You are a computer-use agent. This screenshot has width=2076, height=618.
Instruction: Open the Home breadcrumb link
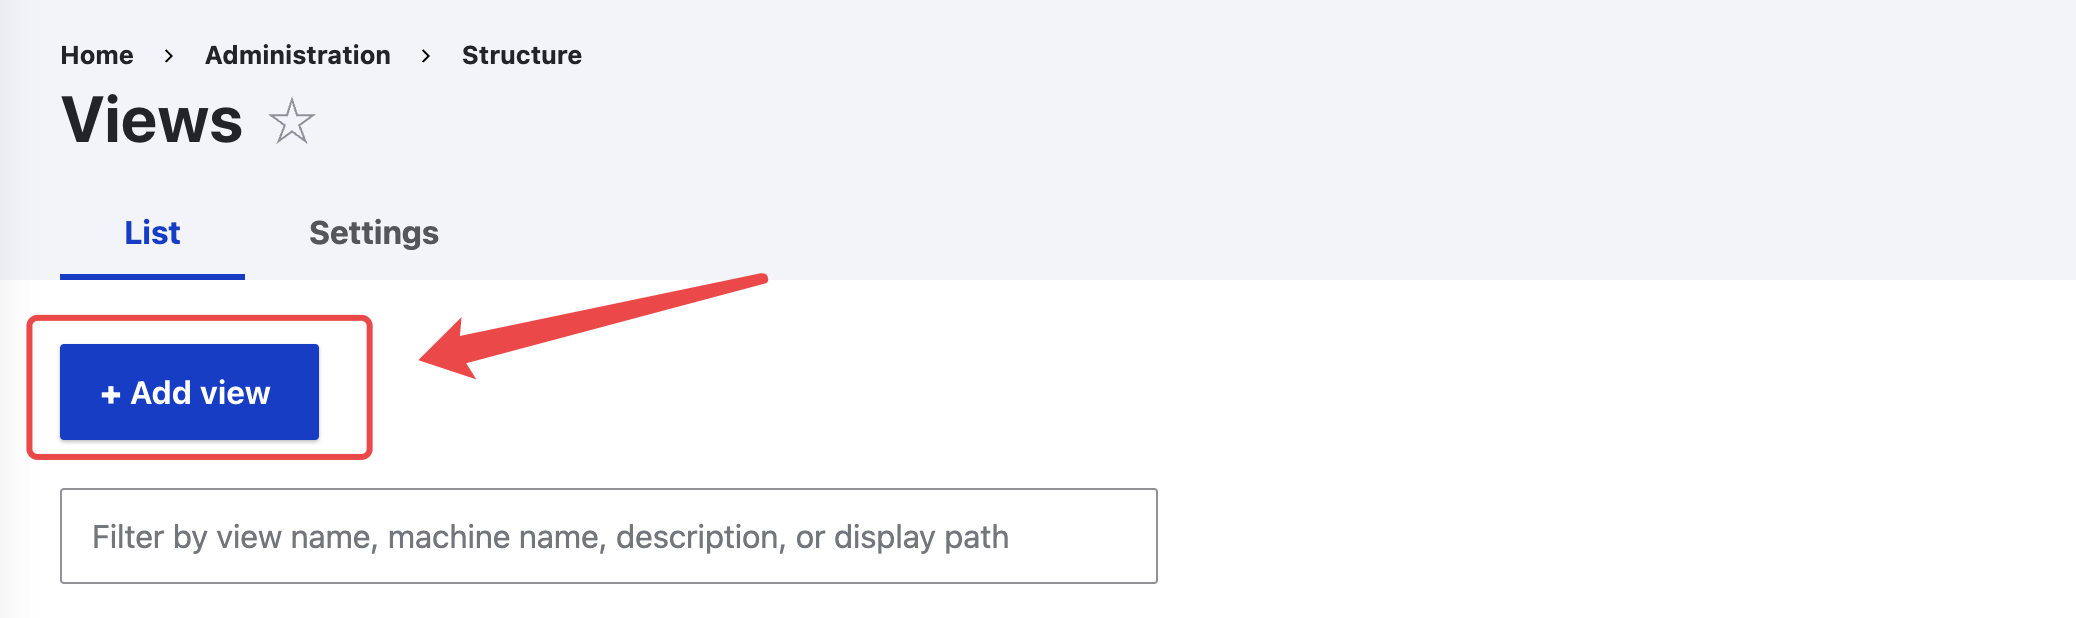click(x=97, y=55)
